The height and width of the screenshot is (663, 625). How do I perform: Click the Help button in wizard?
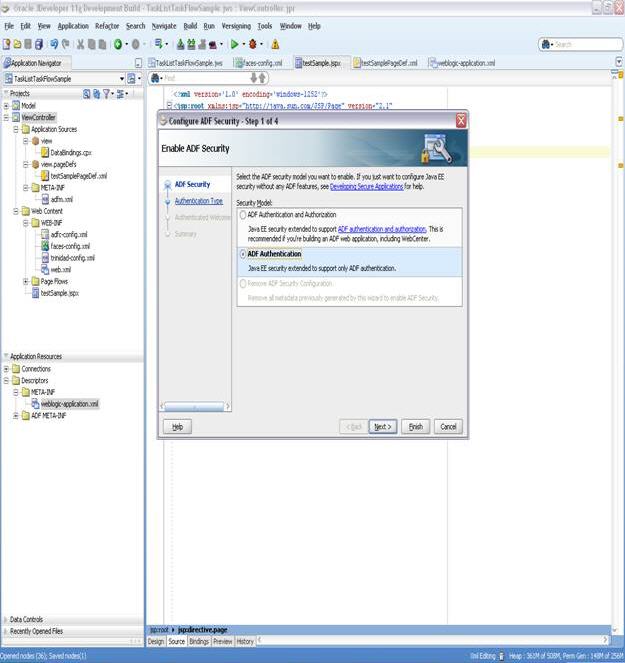177,427
